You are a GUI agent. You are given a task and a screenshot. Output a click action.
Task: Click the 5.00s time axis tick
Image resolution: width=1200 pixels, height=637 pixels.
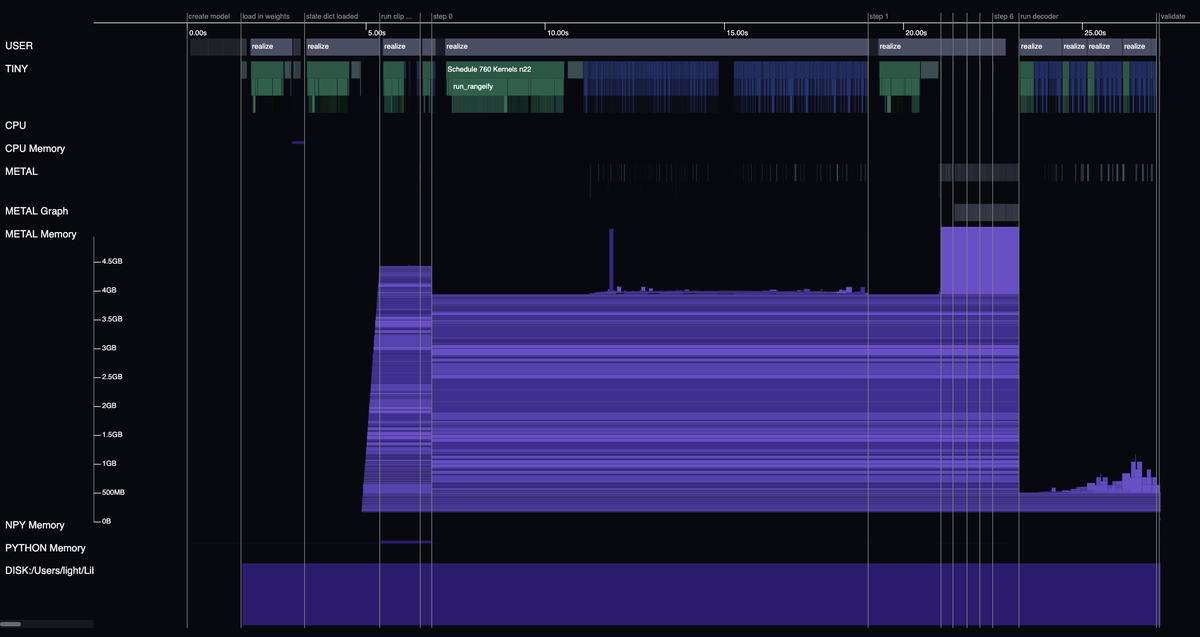coord(377,33)
